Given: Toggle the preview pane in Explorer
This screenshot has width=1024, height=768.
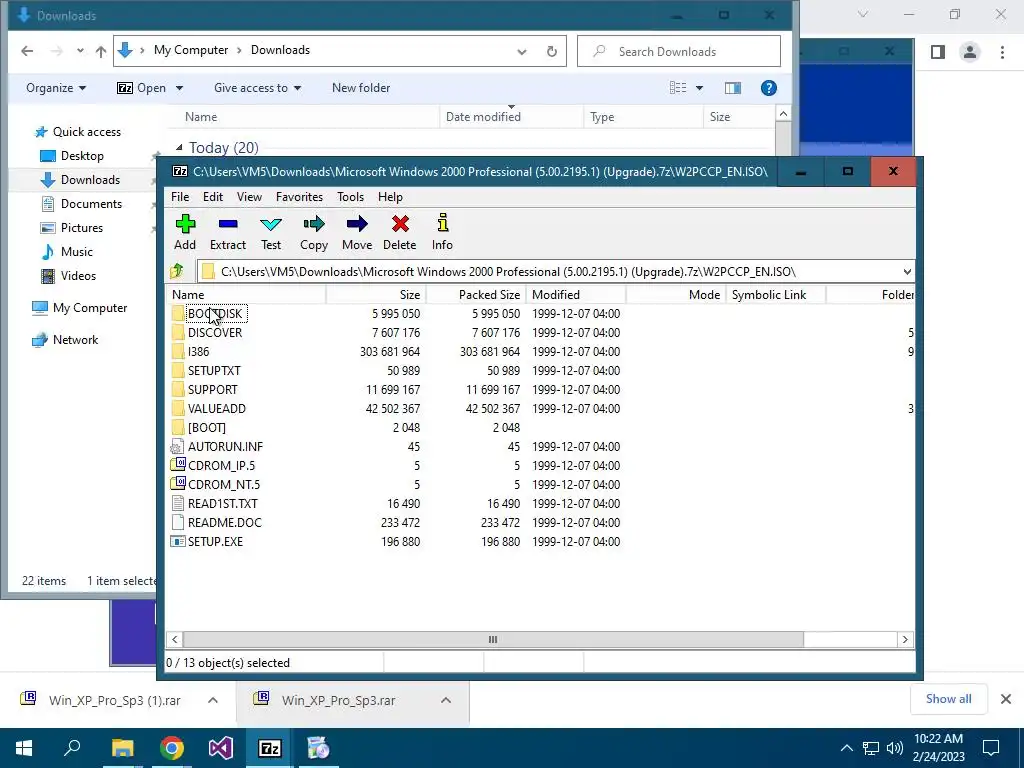Looking at the screenshot, I should [x=733, y=88].
